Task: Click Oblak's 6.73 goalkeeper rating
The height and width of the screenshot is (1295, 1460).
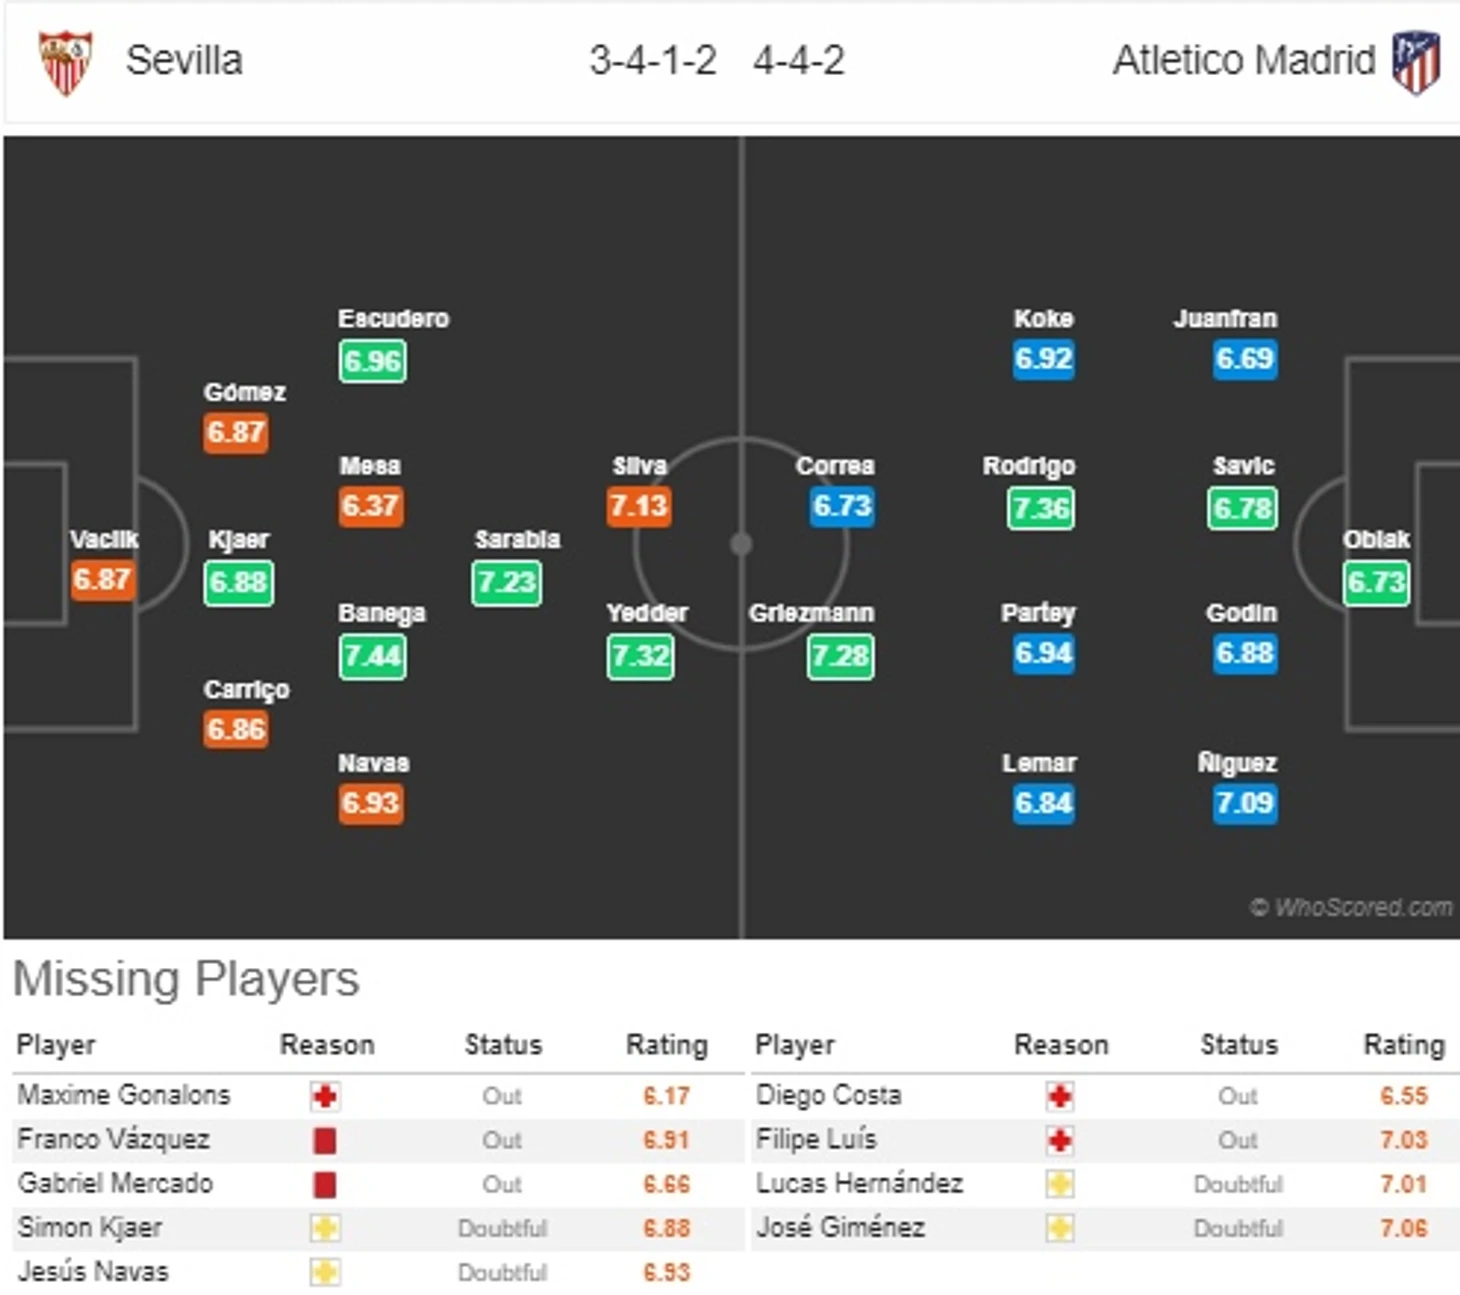Action: (x=1376, y=582)
